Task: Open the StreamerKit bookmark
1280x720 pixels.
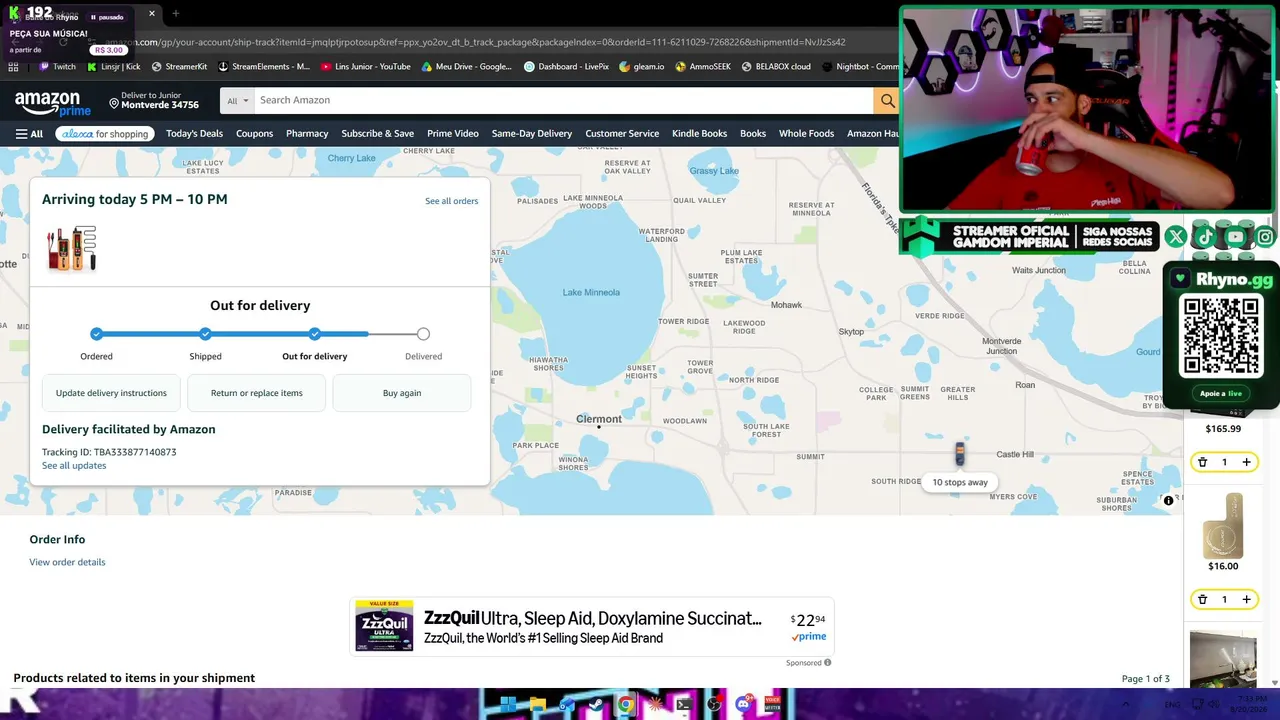Action: (179, 67)
